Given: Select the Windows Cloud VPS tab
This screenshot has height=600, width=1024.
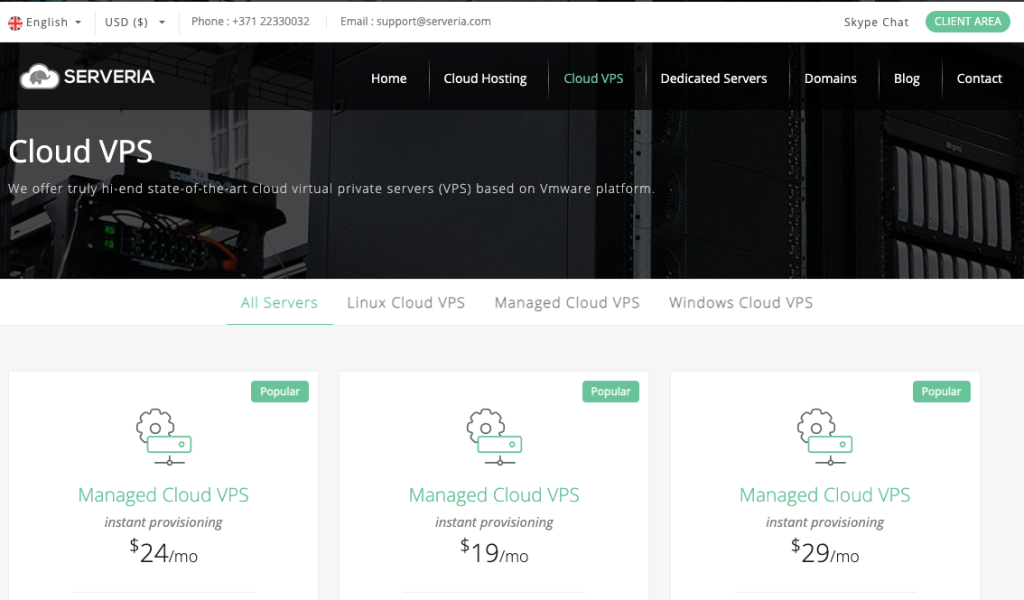Looking at the screenshot, I should click(x=740, y=303).
